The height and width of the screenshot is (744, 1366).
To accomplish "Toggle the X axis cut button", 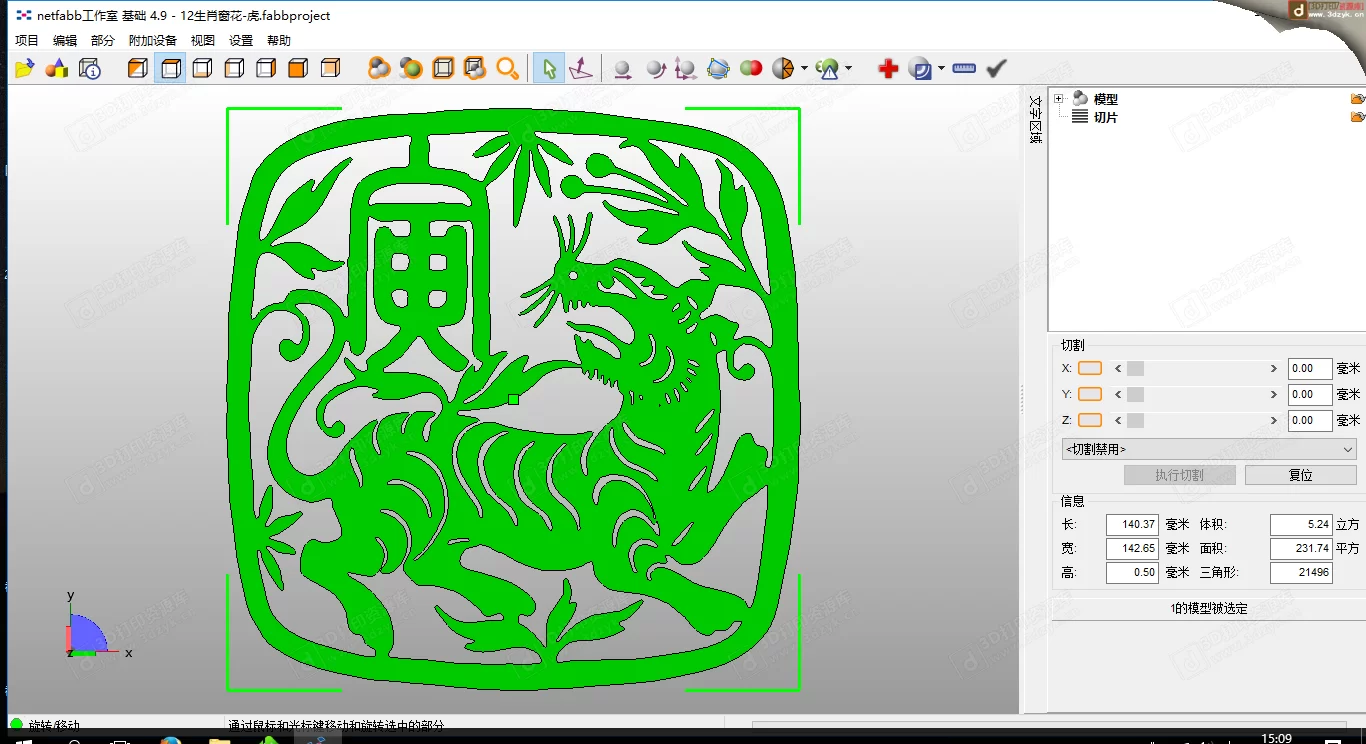I will point(1090,368).
